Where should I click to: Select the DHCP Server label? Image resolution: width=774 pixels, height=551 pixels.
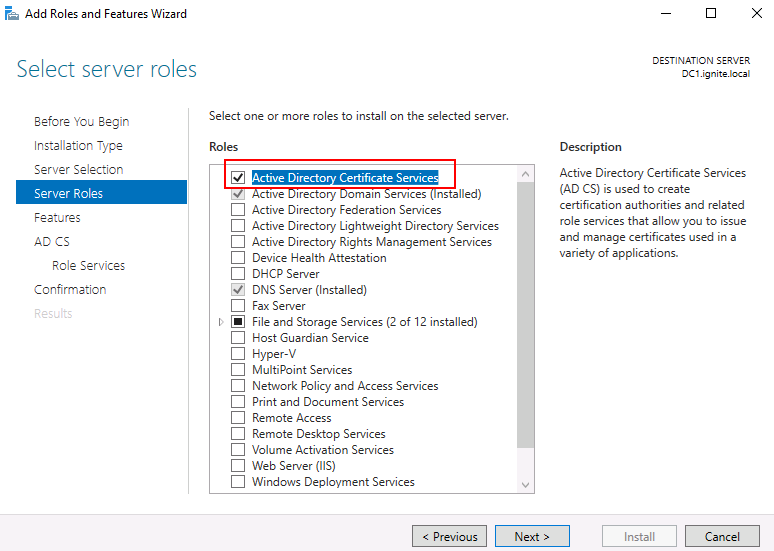point(286,274)
